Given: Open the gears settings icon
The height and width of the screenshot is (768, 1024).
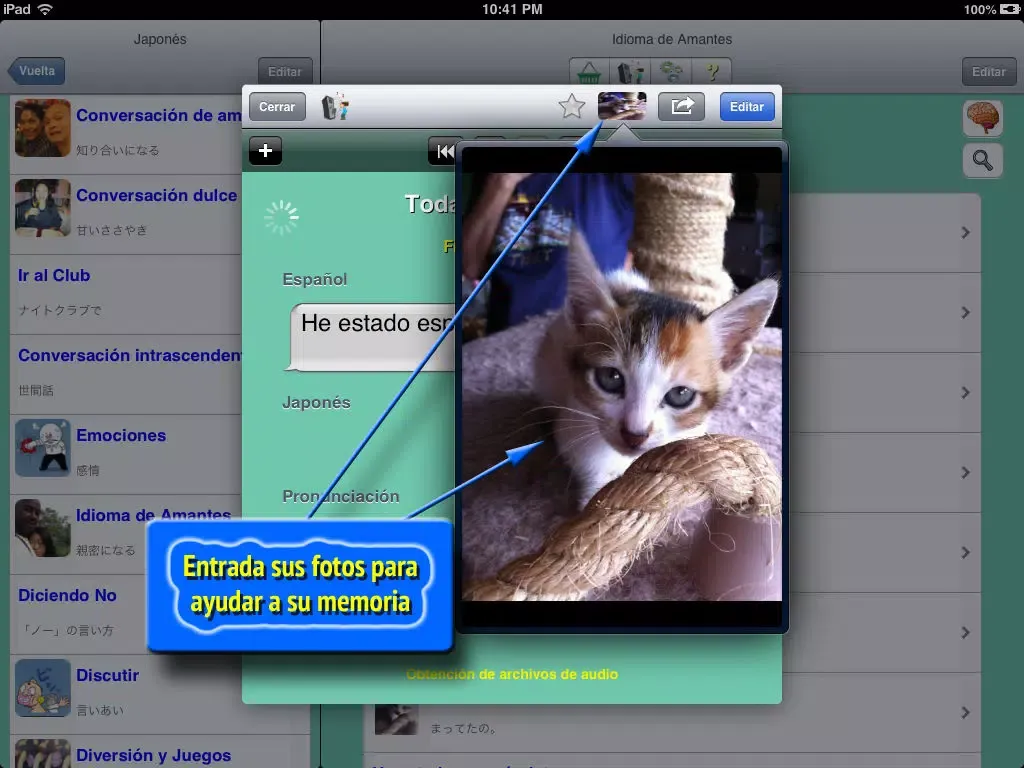Looking at the screenshot, I should pyautogui.click(x=671, y=72).
